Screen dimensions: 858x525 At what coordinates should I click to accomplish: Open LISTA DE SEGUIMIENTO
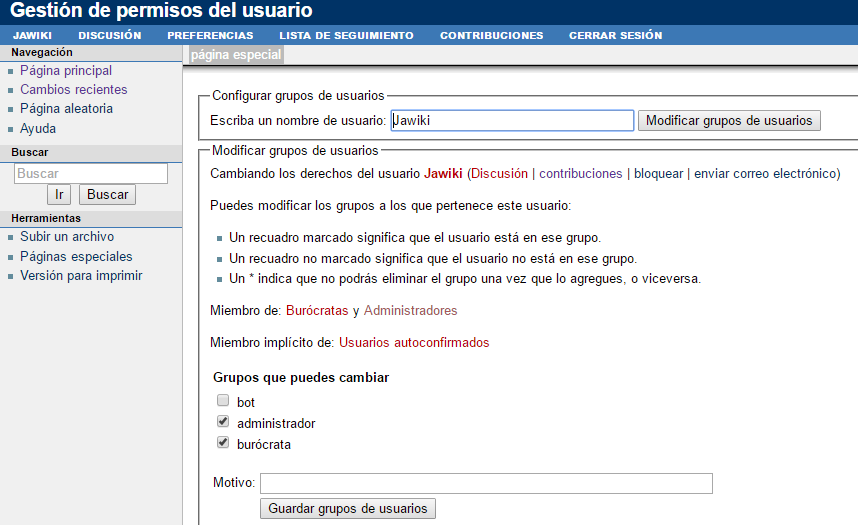coord(346,35)
